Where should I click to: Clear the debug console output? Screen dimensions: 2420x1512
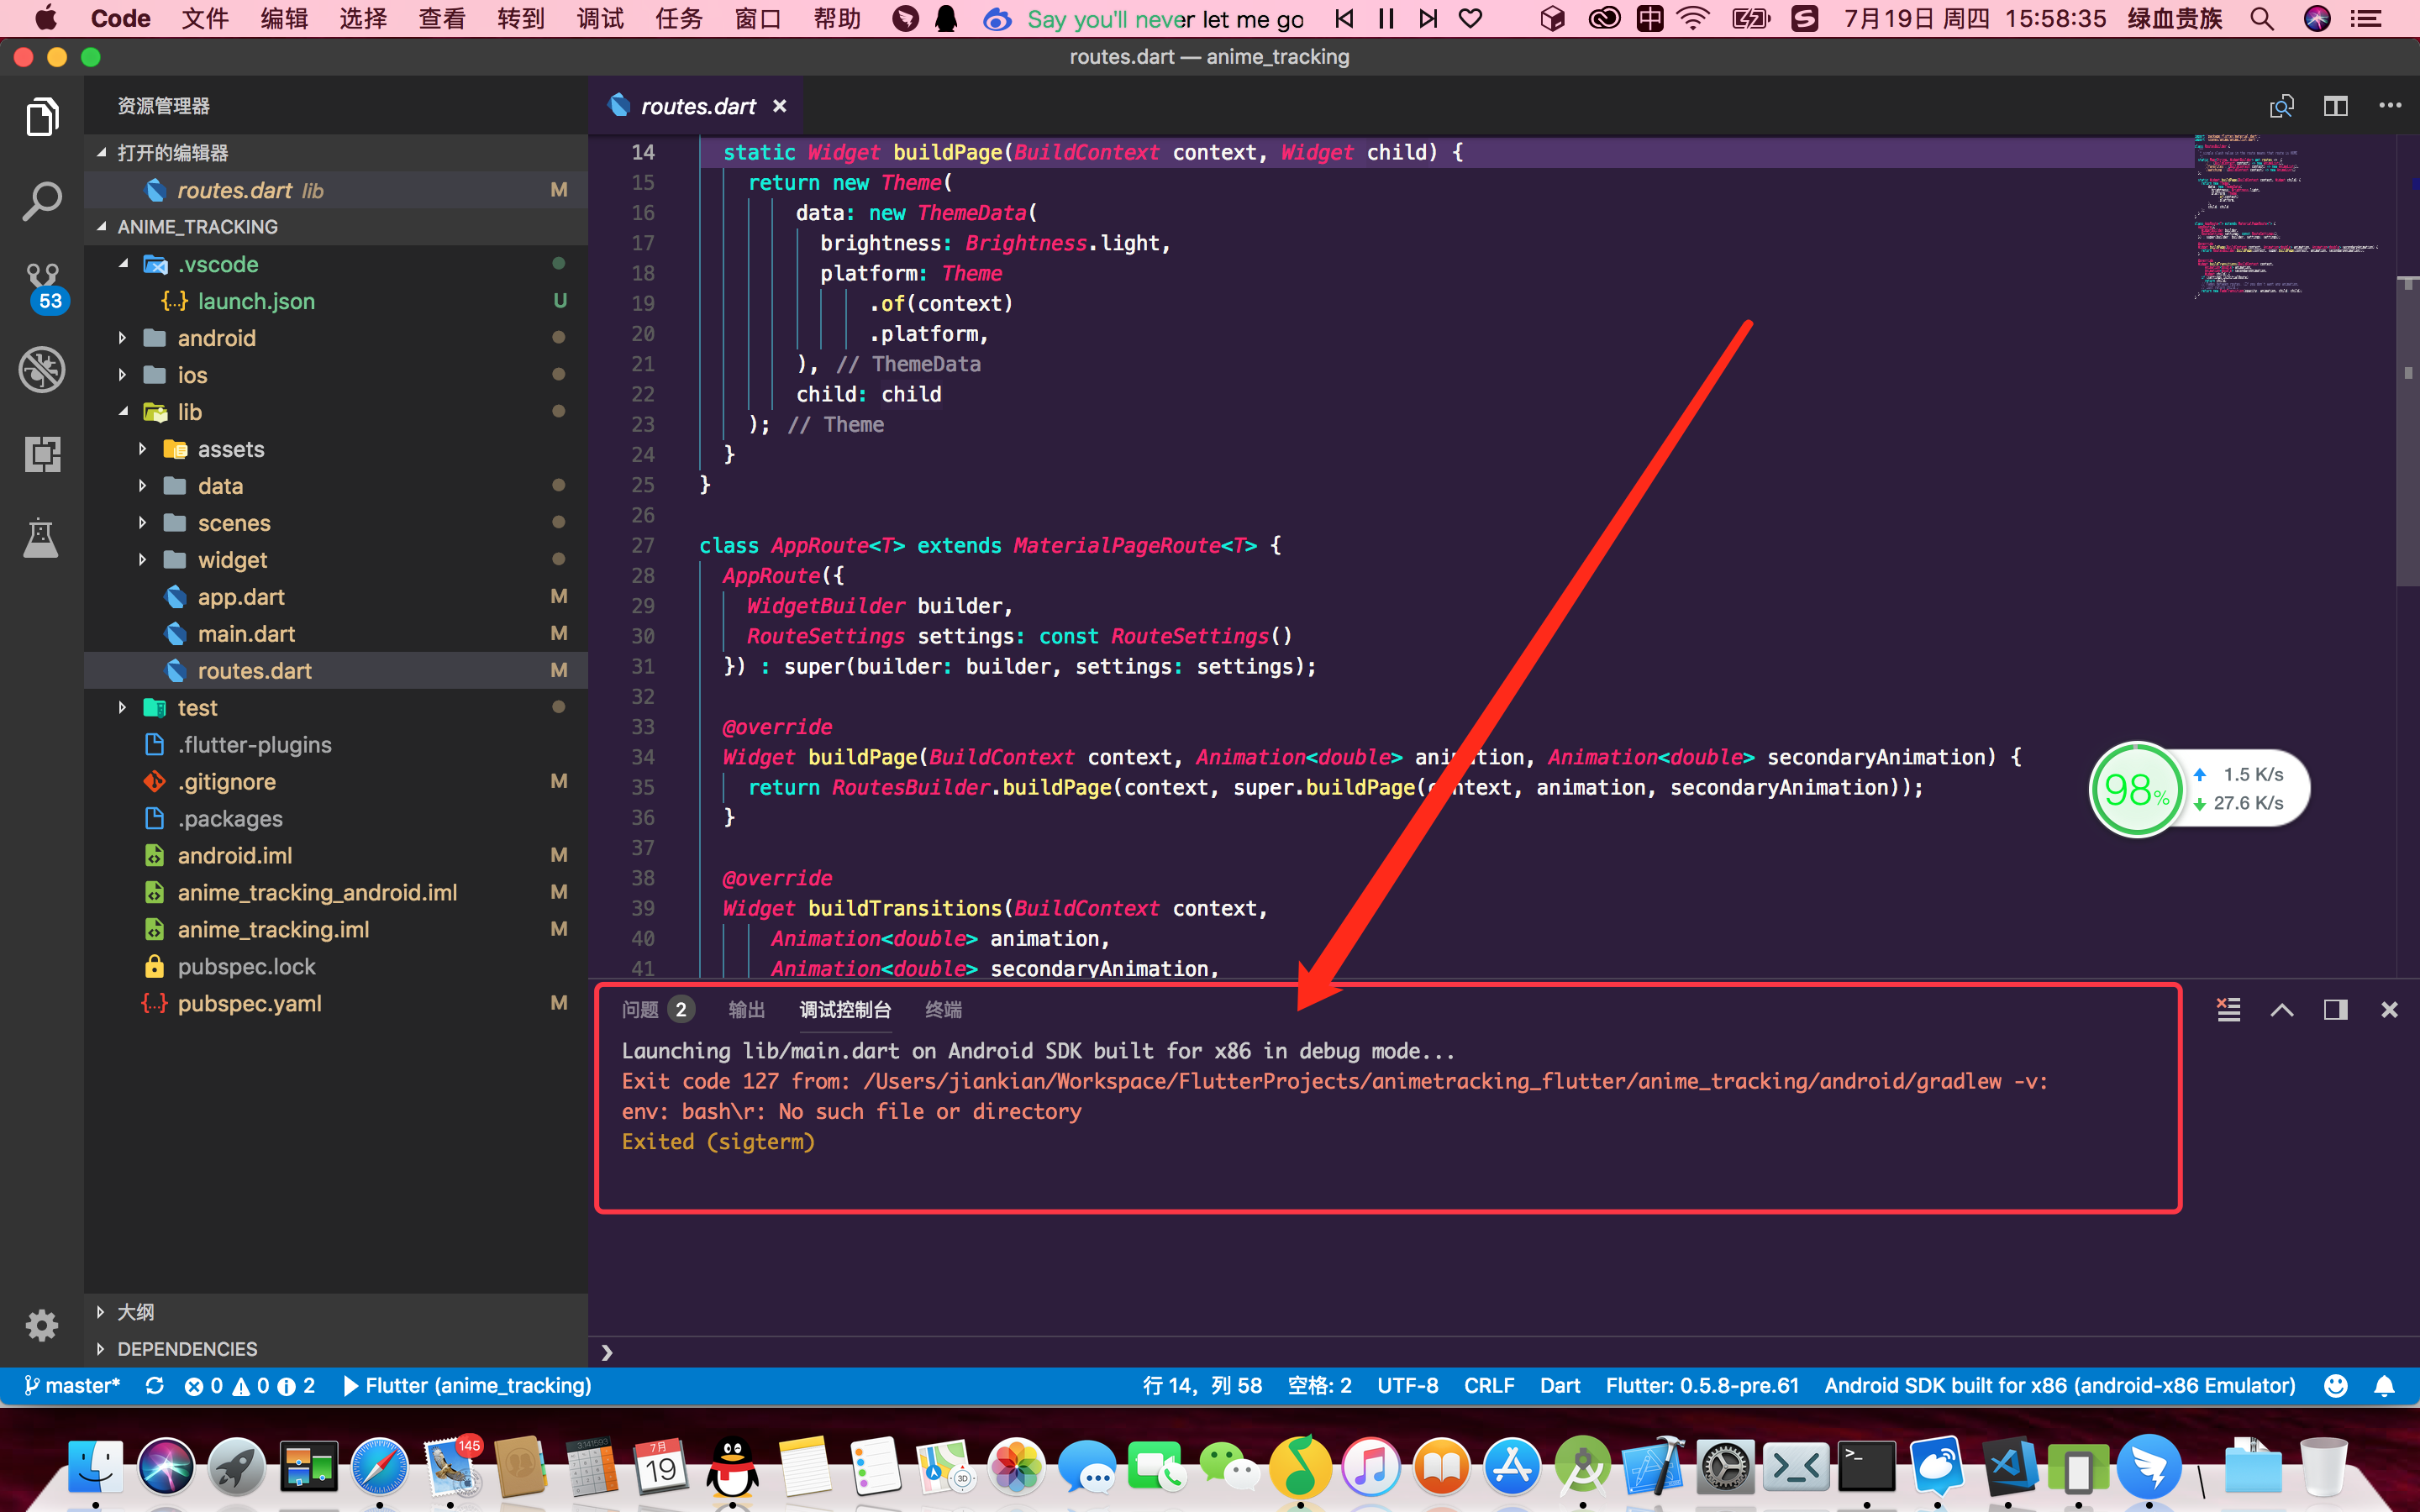[x=2228, y=1010]
